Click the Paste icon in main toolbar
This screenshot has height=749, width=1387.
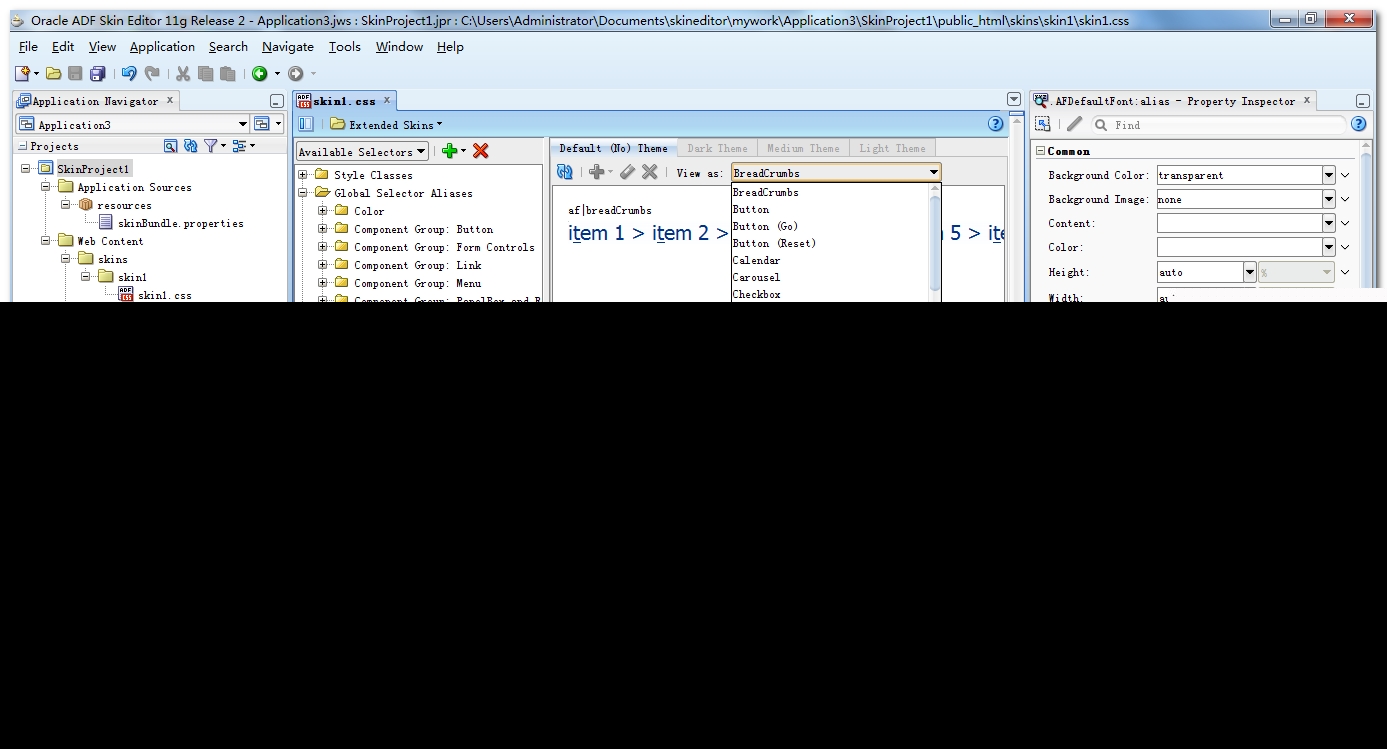coord(228,73)
